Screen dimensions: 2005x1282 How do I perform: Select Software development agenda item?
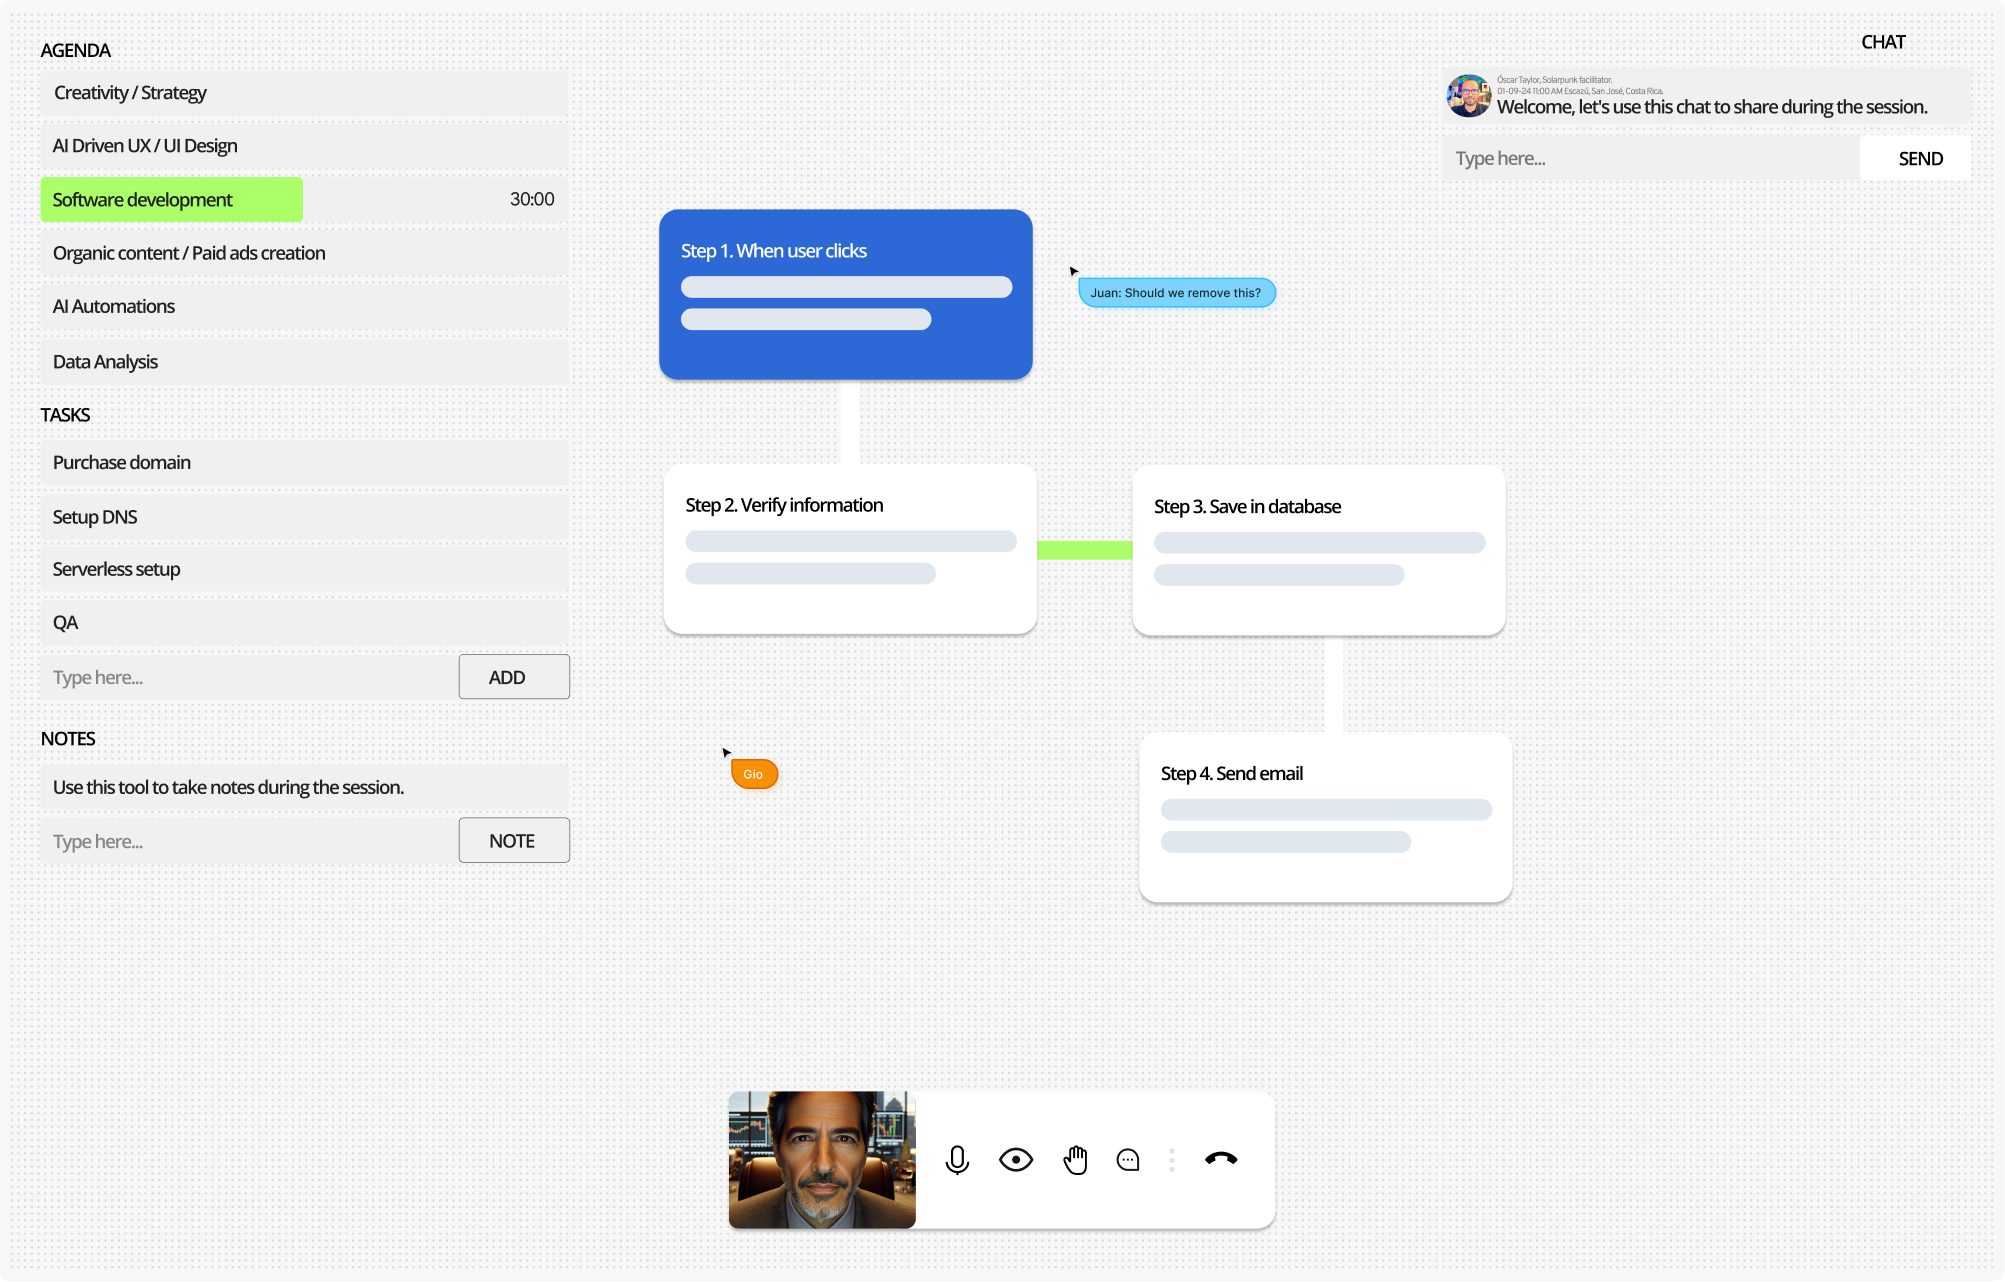coord(172,200)
